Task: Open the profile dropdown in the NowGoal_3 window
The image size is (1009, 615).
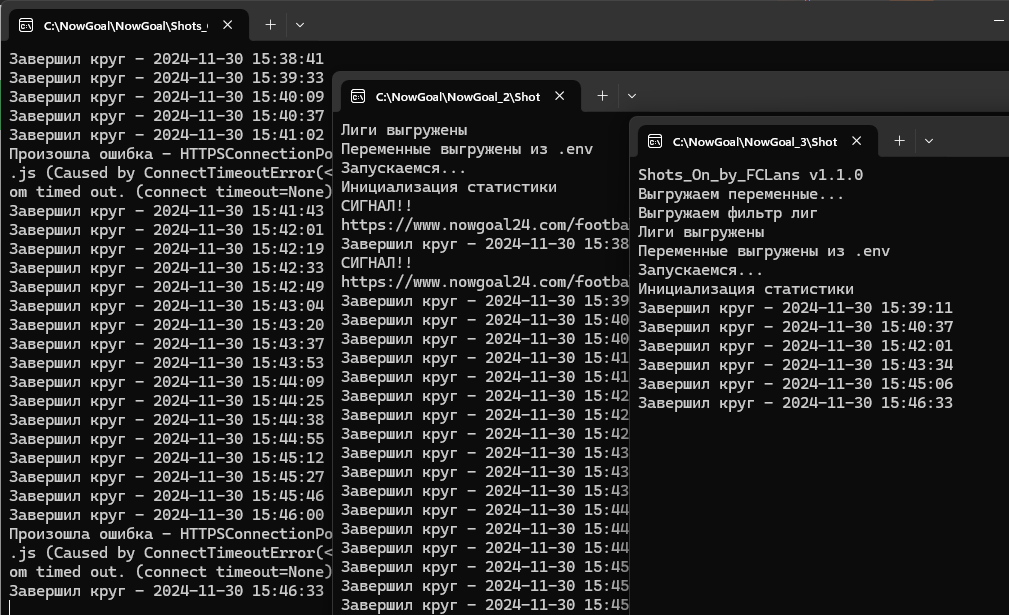Action: (x=929, y=141)
